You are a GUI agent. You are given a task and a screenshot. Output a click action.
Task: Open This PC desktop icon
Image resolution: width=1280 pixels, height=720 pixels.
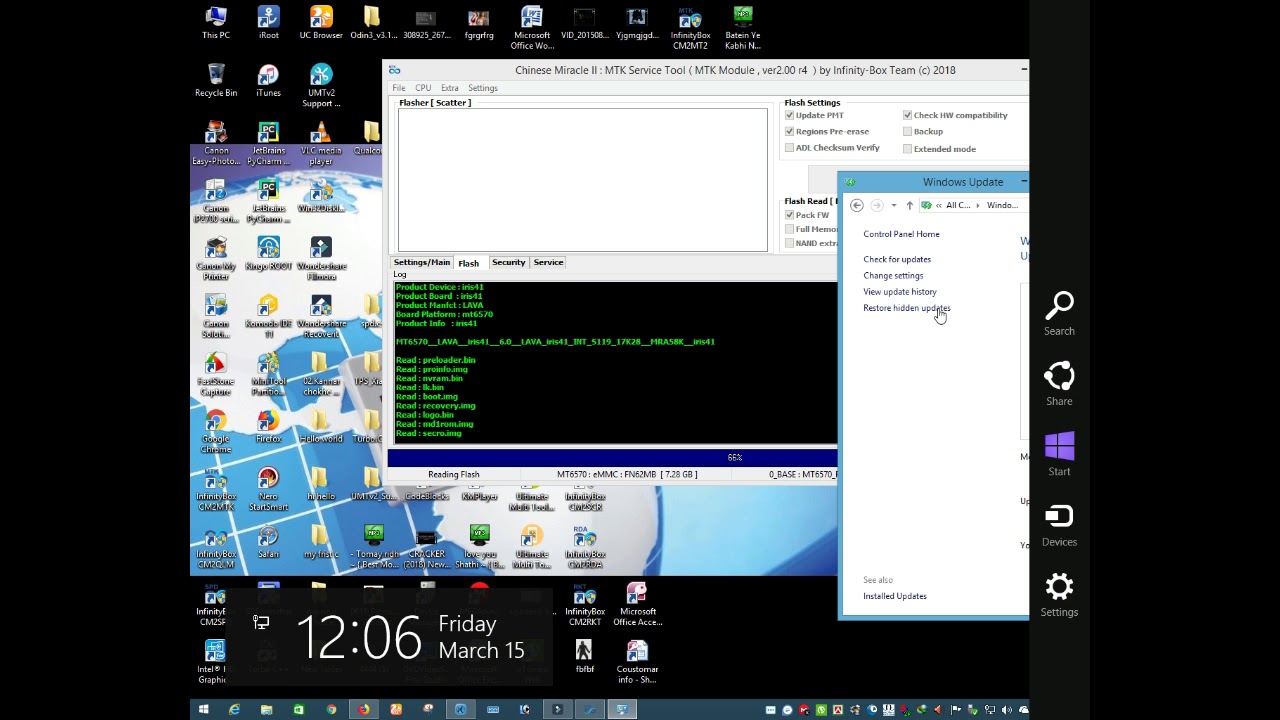[216, 23]
